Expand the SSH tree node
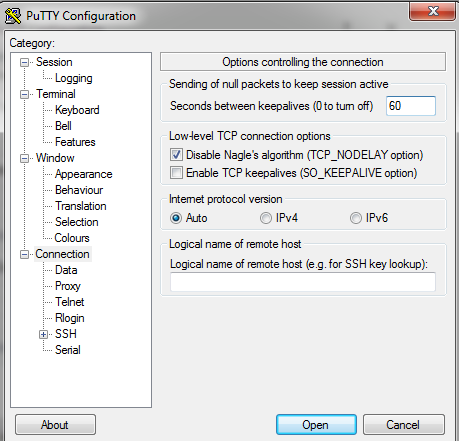Screen dimensions: 459x441 tap(43, 334)
